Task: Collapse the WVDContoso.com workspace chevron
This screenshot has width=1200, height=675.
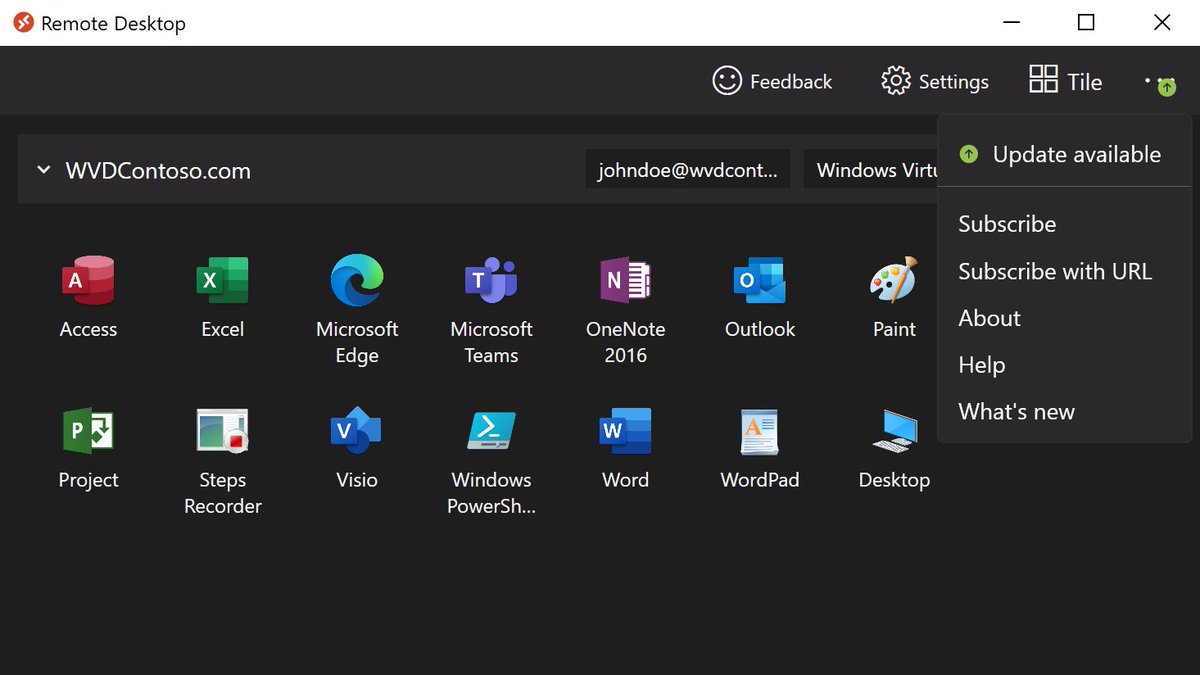Action: click(x=43, y=170)
